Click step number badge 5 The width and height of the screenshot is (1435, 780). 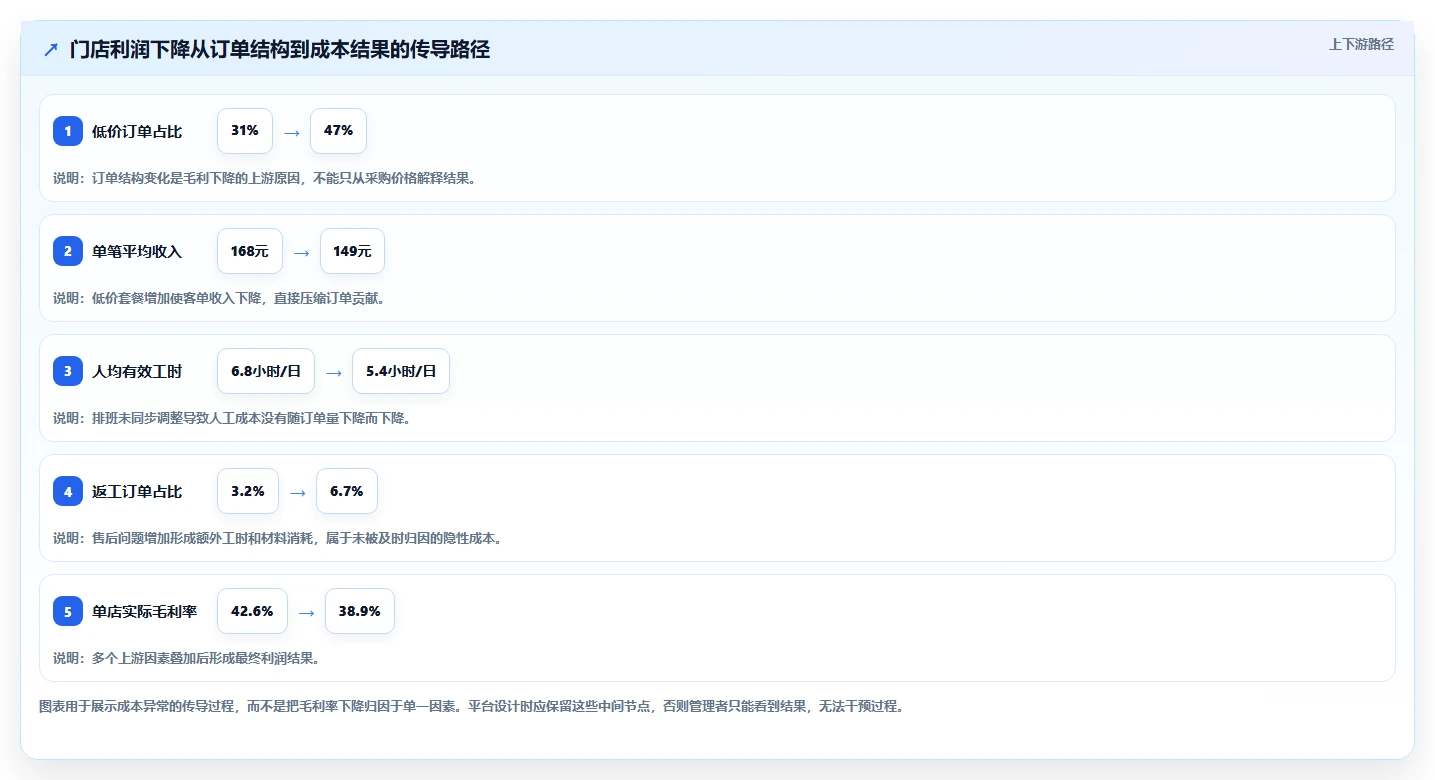pos(68,611)
